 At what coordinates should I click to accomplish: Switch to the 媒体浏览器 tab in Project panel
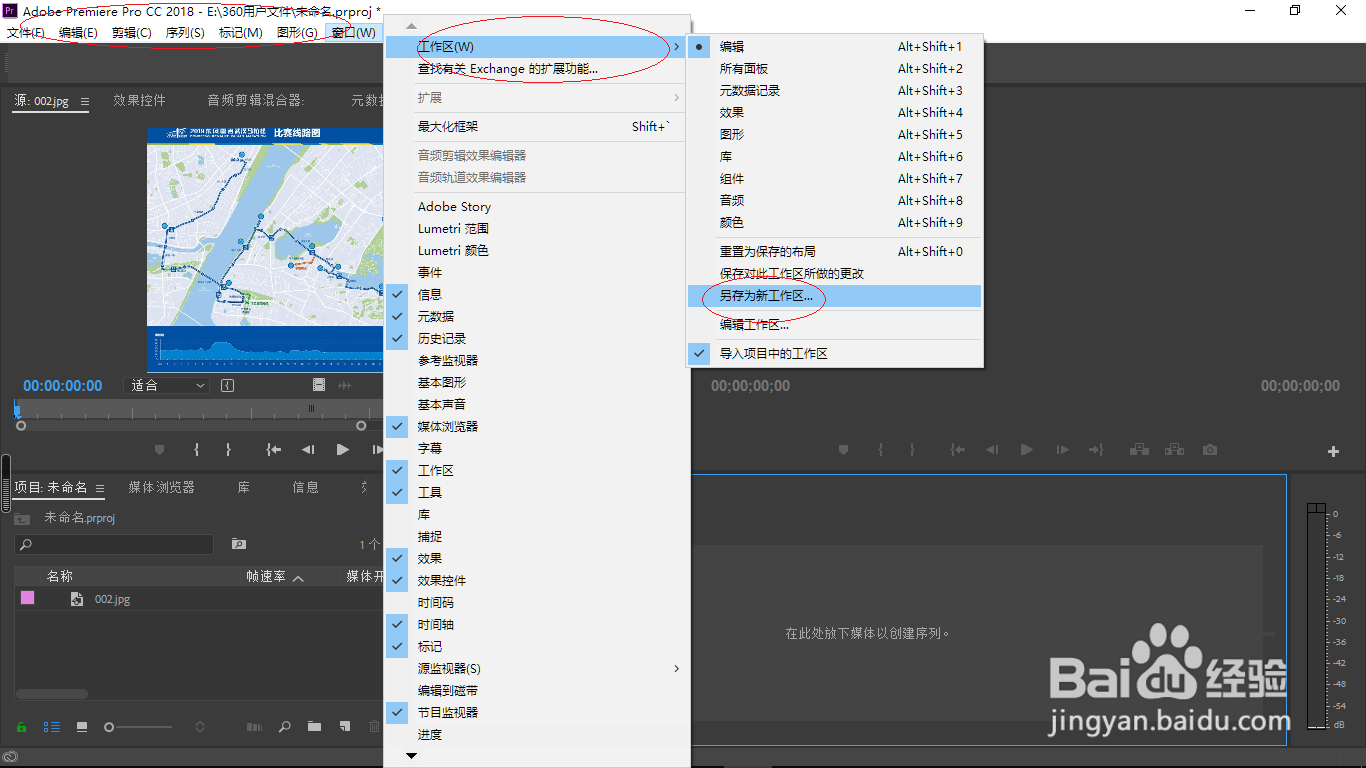coord(161,487)
